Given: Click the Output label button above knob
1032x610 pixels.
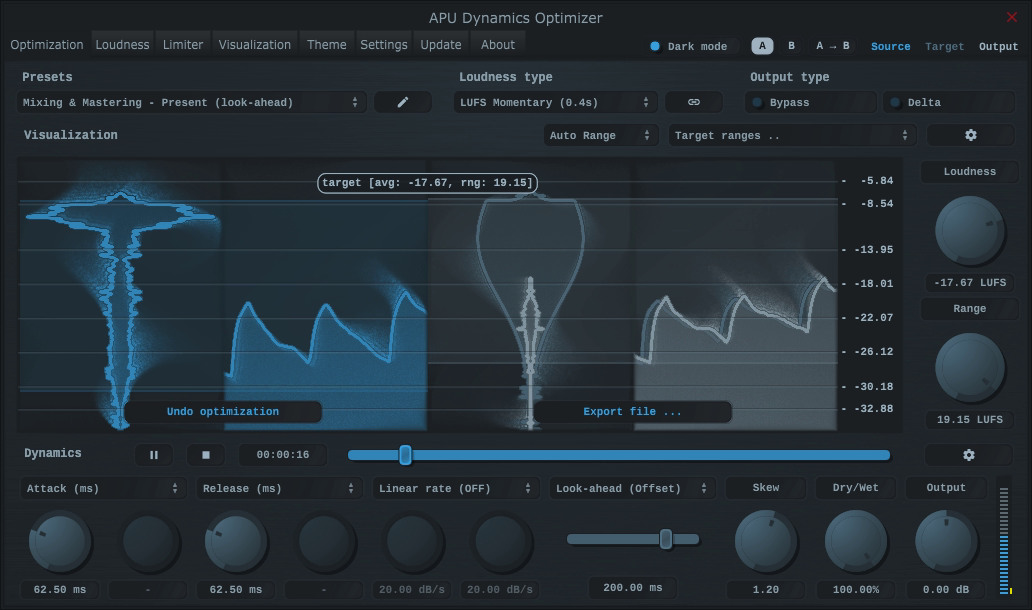Looking at the screenshot, I should 946,488.
